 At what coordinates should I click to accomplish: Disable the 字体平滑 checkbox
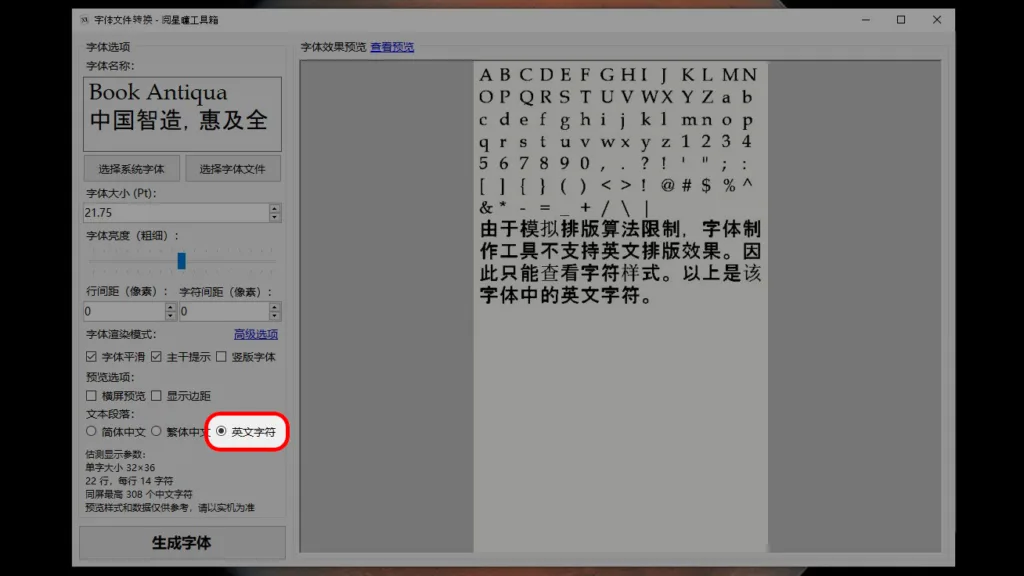(x=91, y=356)
